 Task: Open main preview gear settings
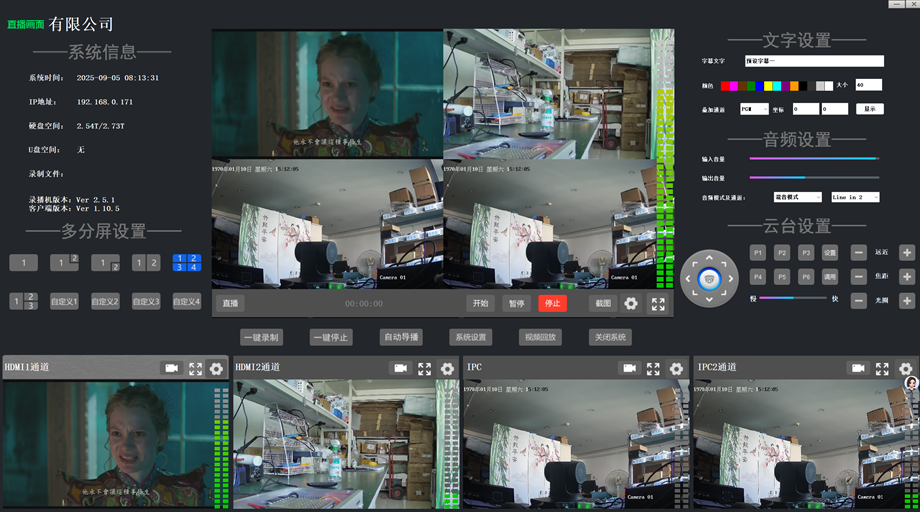pos(631,303)
